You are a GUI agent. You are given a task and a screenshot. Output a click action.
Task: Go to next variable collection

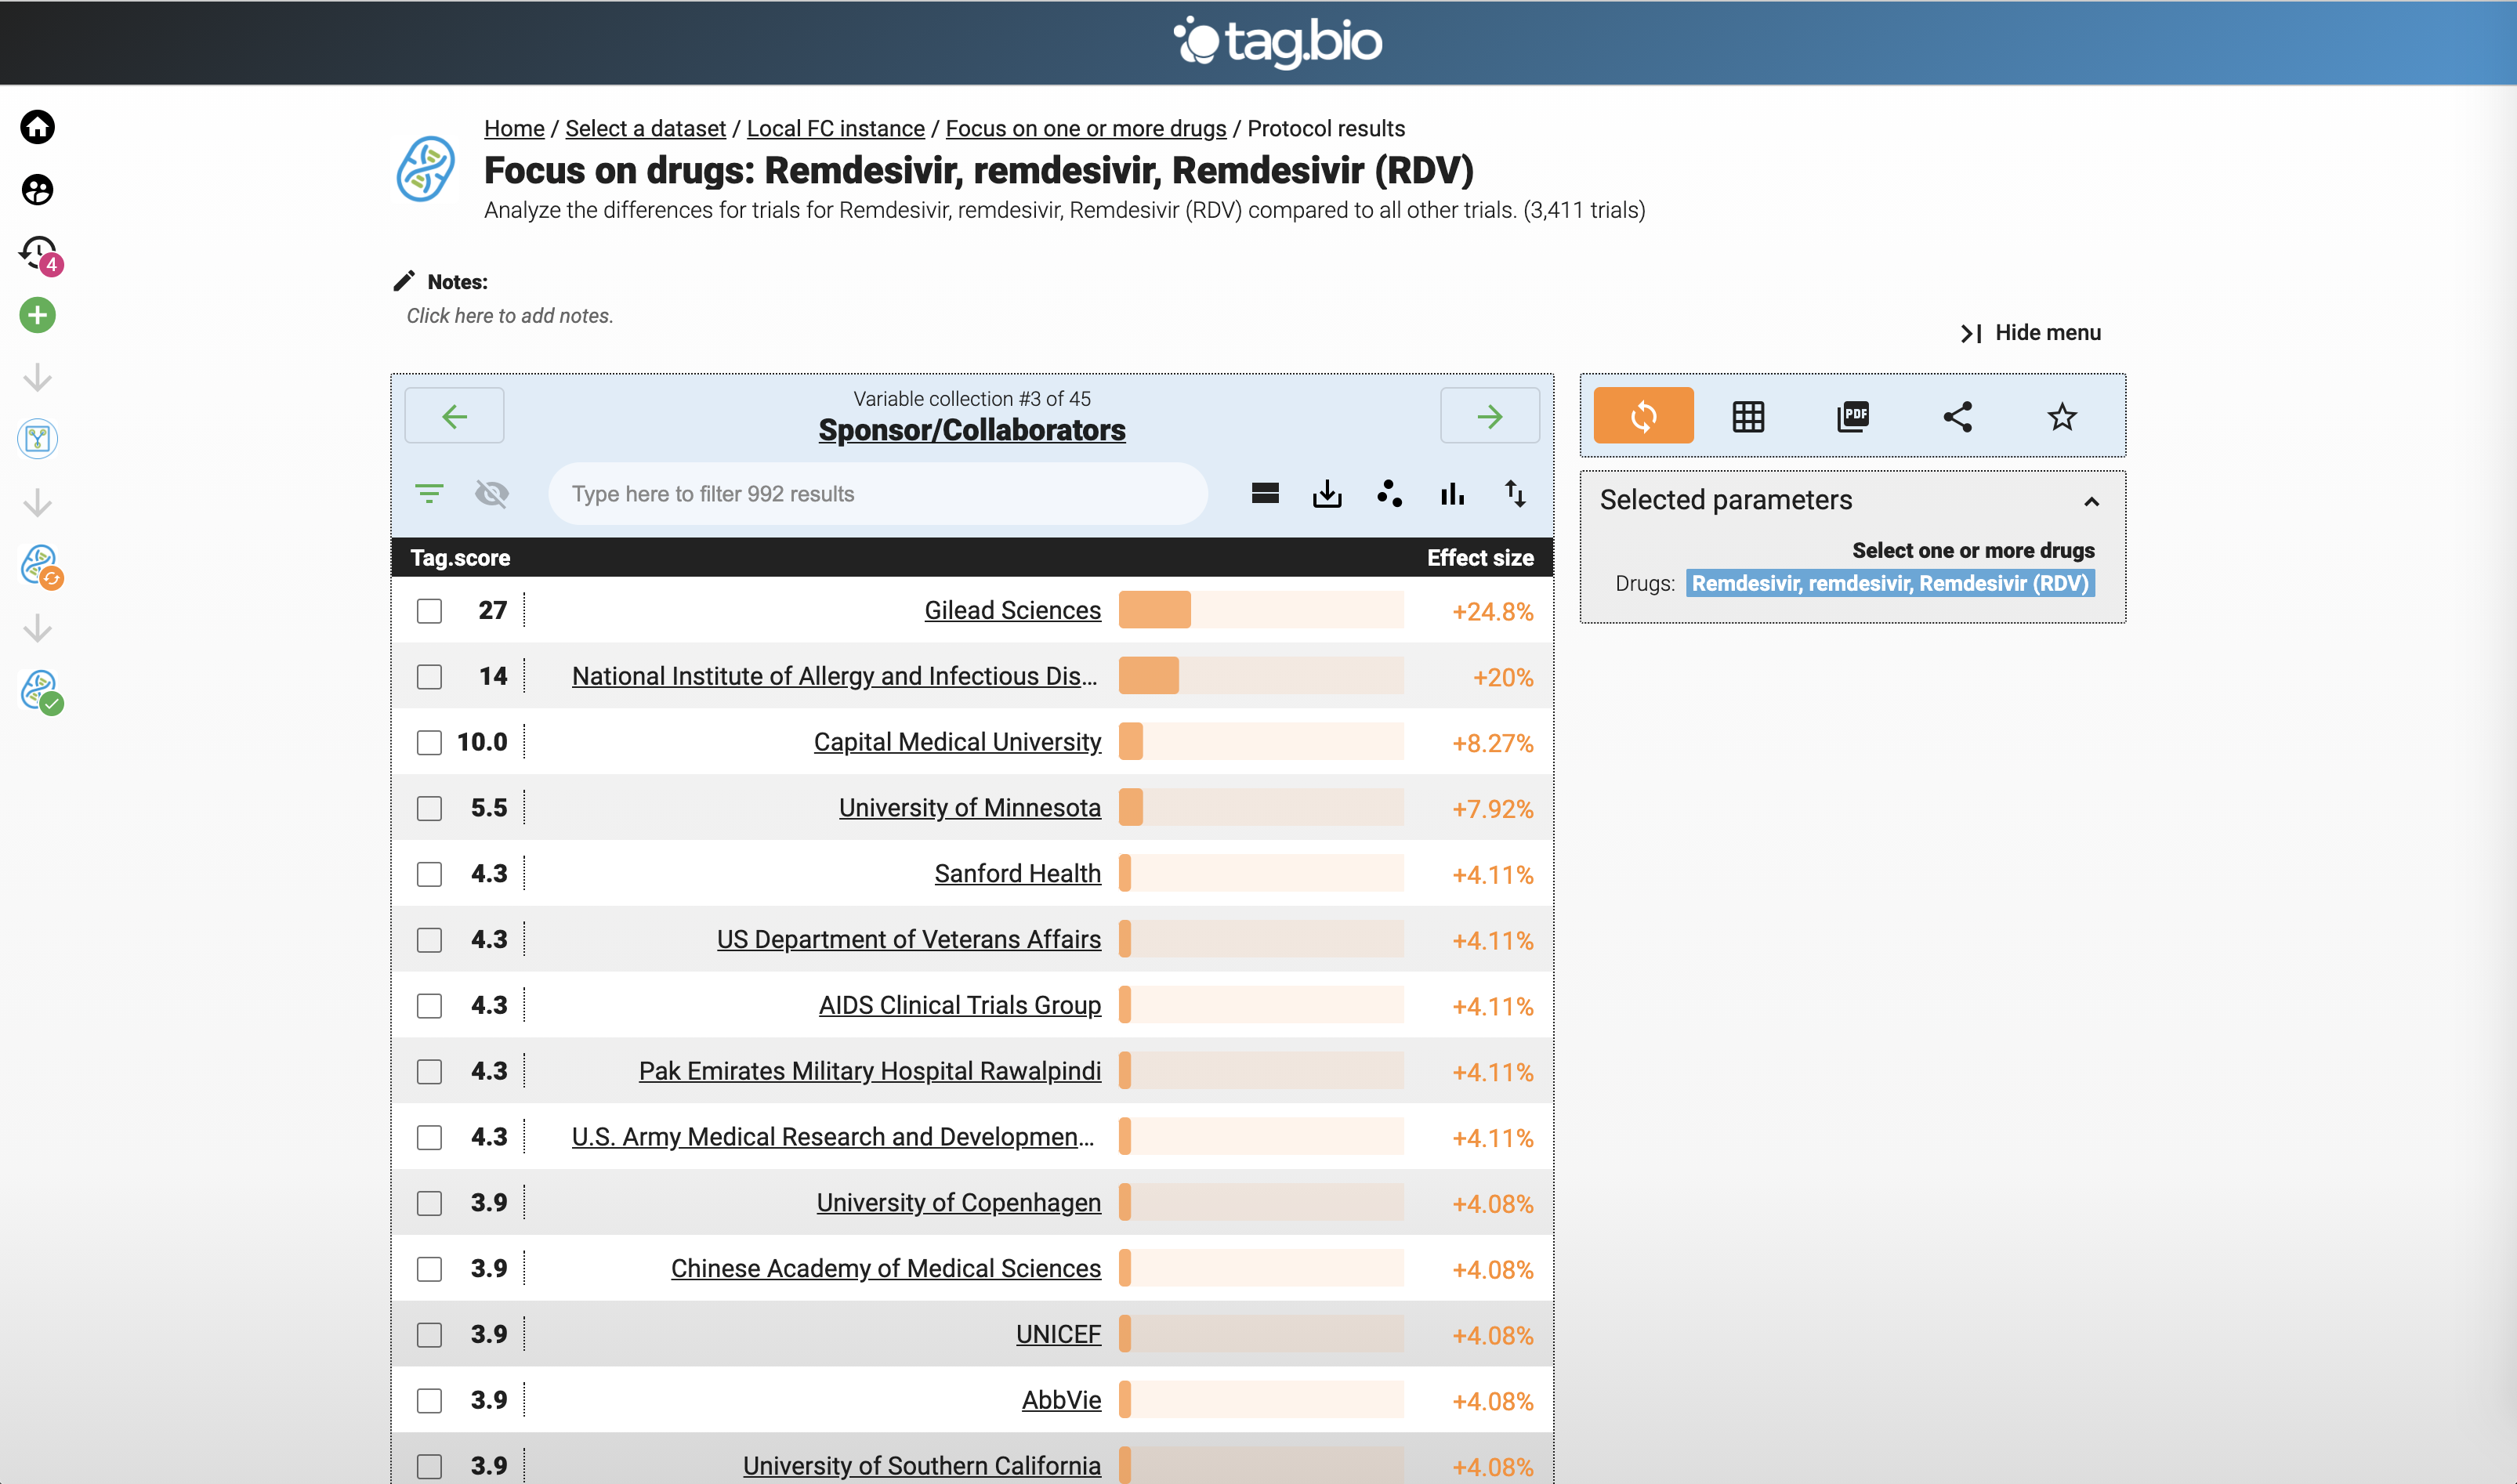[x=1489, y=416]
